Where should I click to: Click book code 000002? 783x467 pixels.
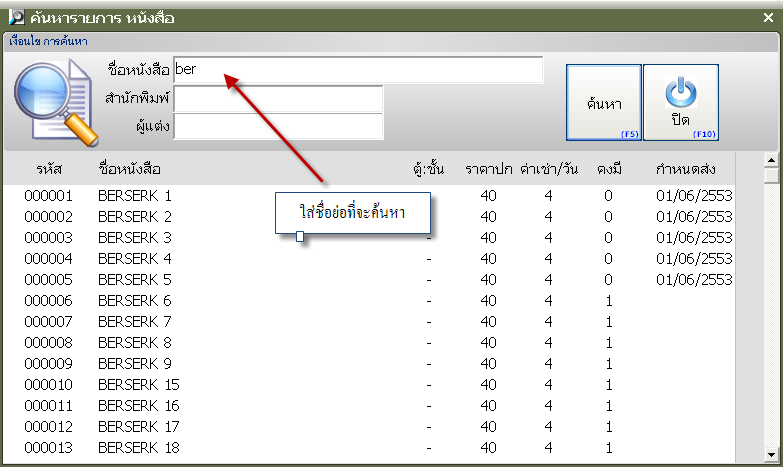[48, 217]
